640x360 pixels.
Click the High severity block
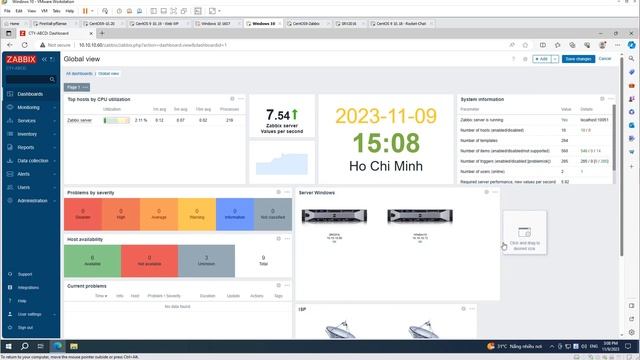121,214
